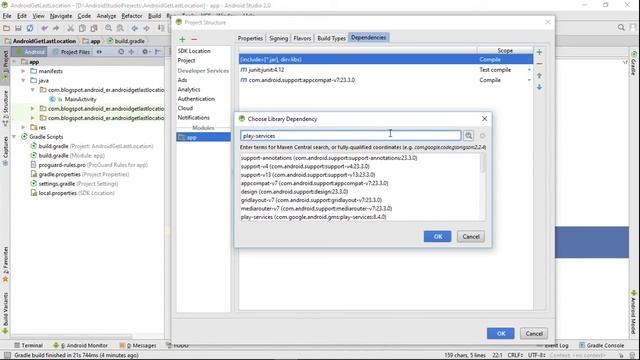Collapse the Gradle Scripts node
The height and width of the screenshot is (360, 640).
coord(14,137)
